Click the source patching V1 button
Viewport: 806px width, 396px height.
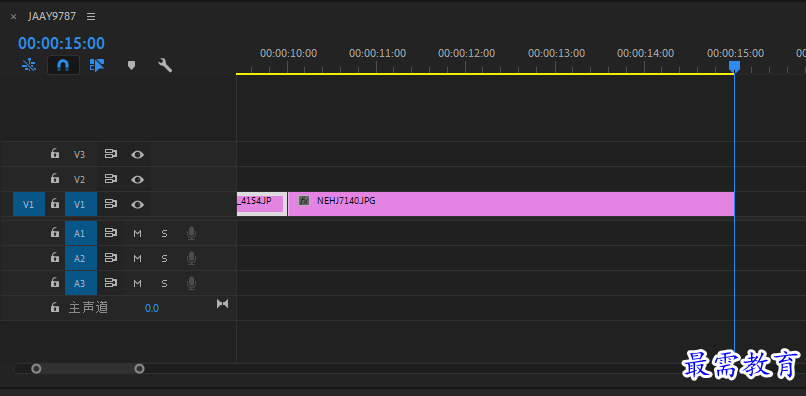point(29,205)
